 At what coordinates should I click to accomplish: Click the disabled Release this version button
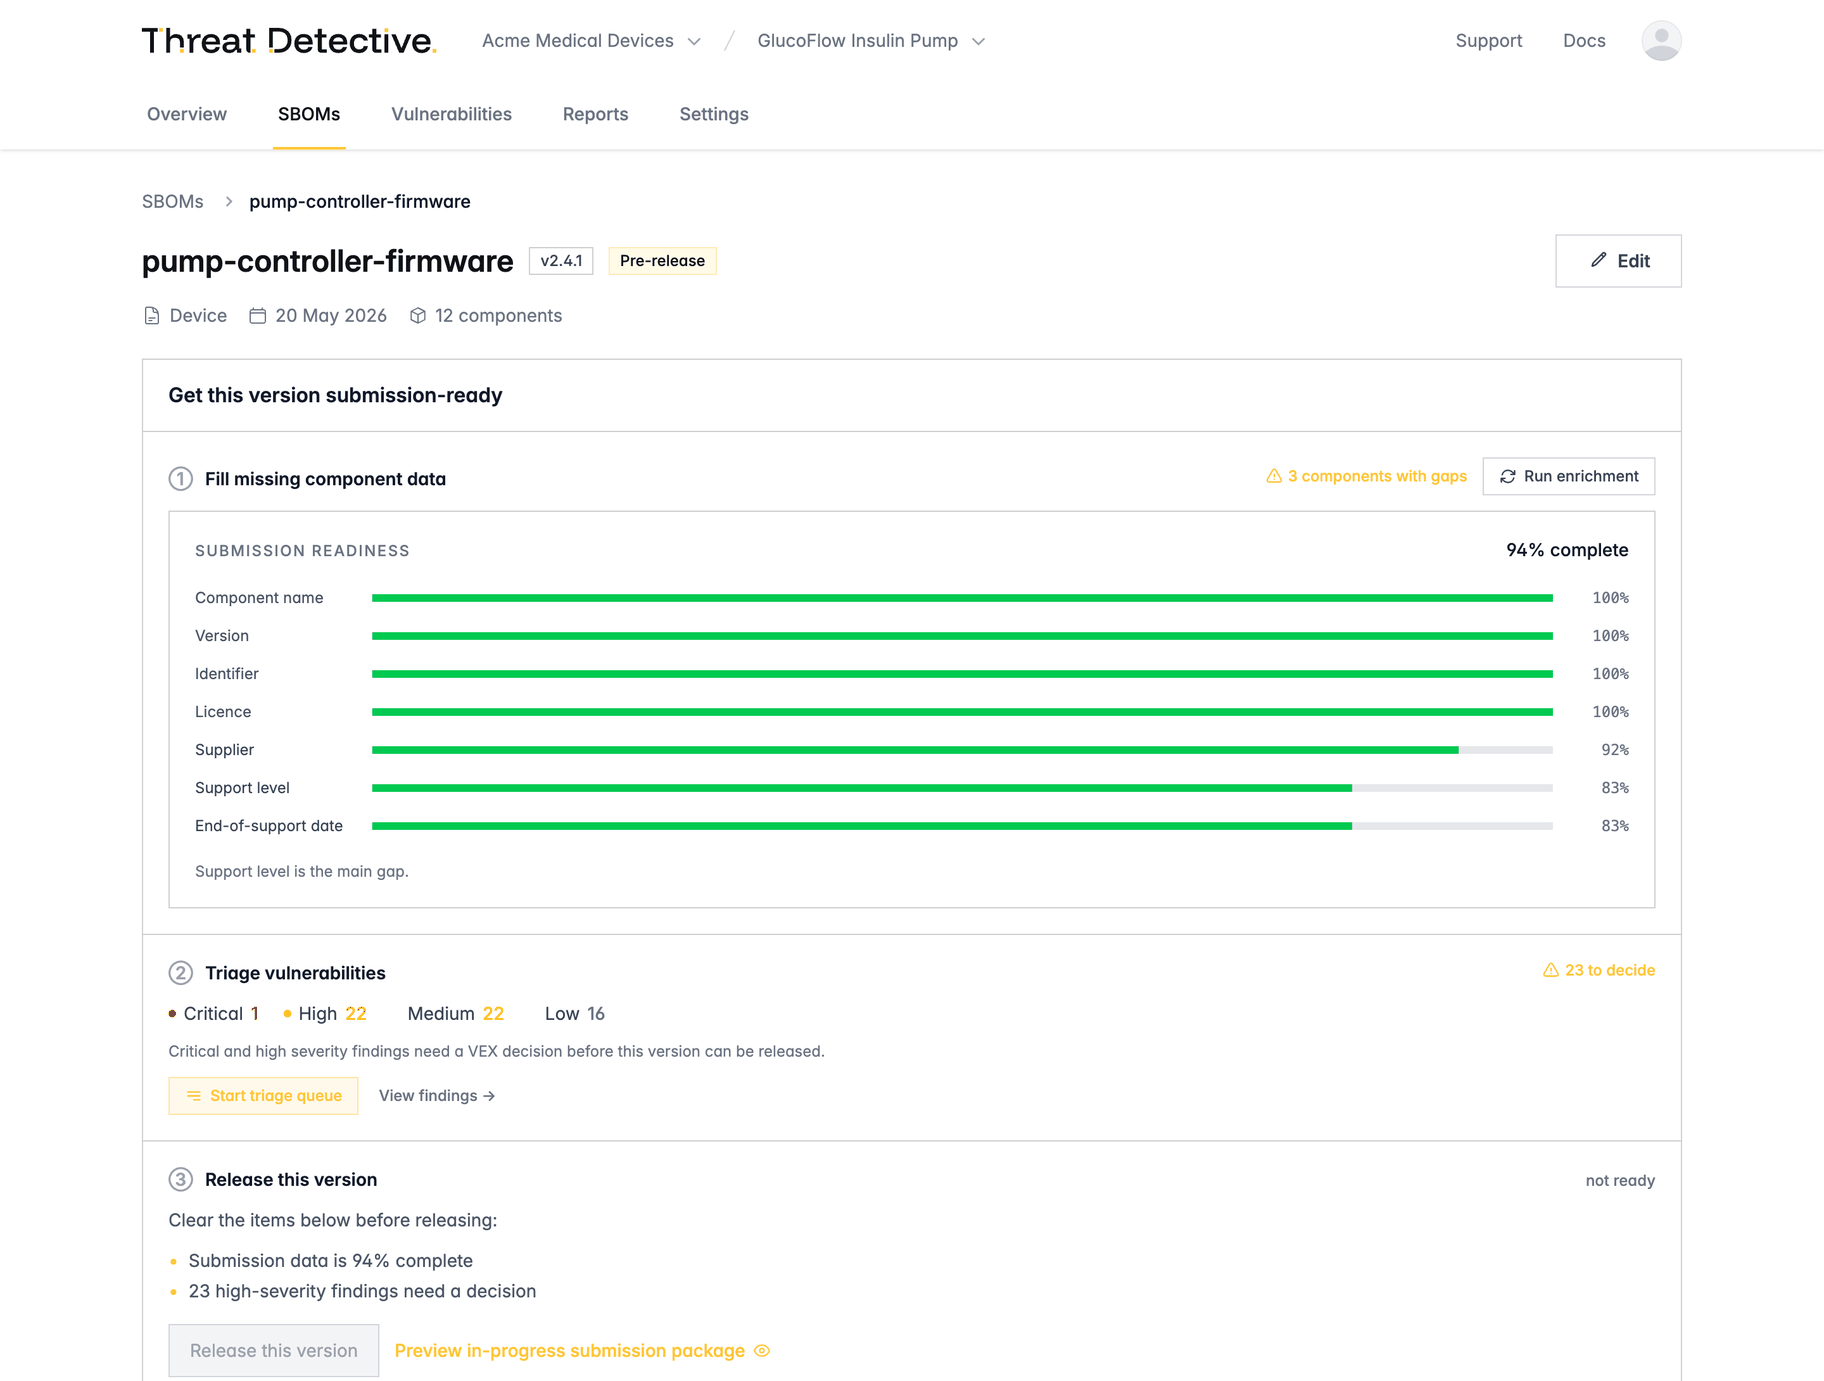[x=273, y=1351]
